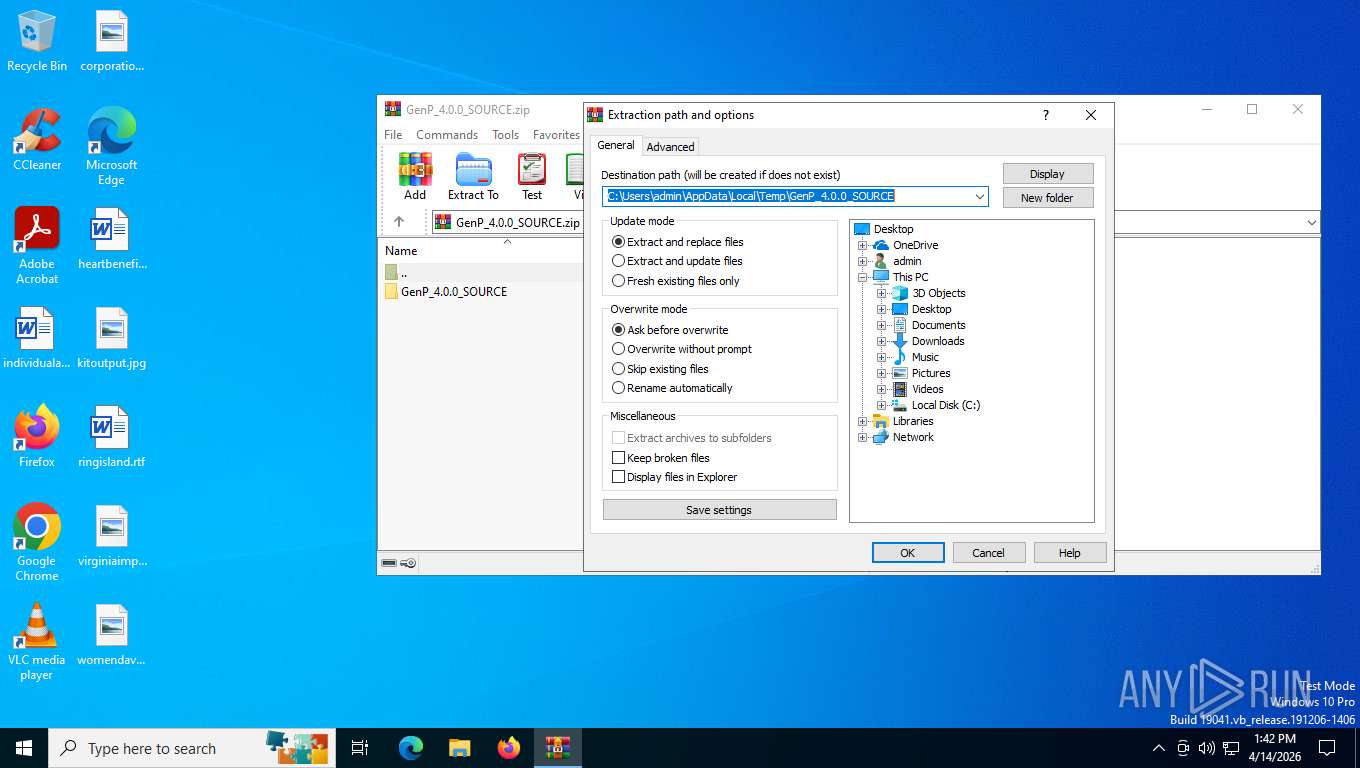Show hidden system tray icons
The height and width of the screenshot is (768, 1360).
[1159, 748]
